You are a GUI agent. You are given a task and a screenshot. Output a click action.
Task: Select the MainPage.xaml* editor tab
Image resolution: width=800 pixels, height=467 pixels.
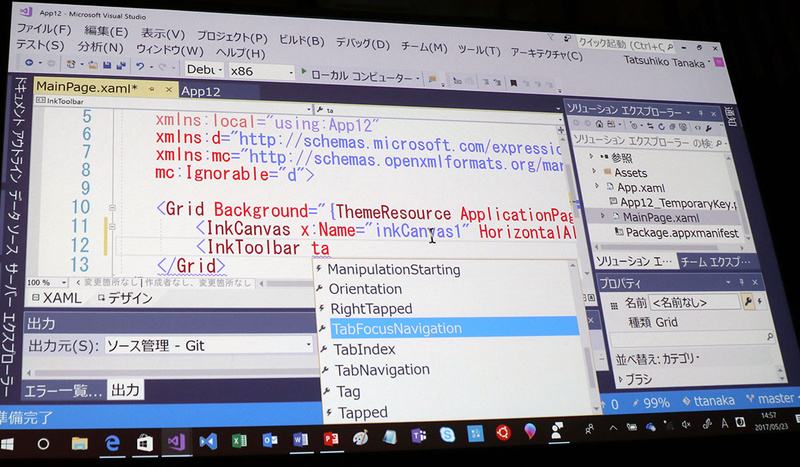[87, 87]
